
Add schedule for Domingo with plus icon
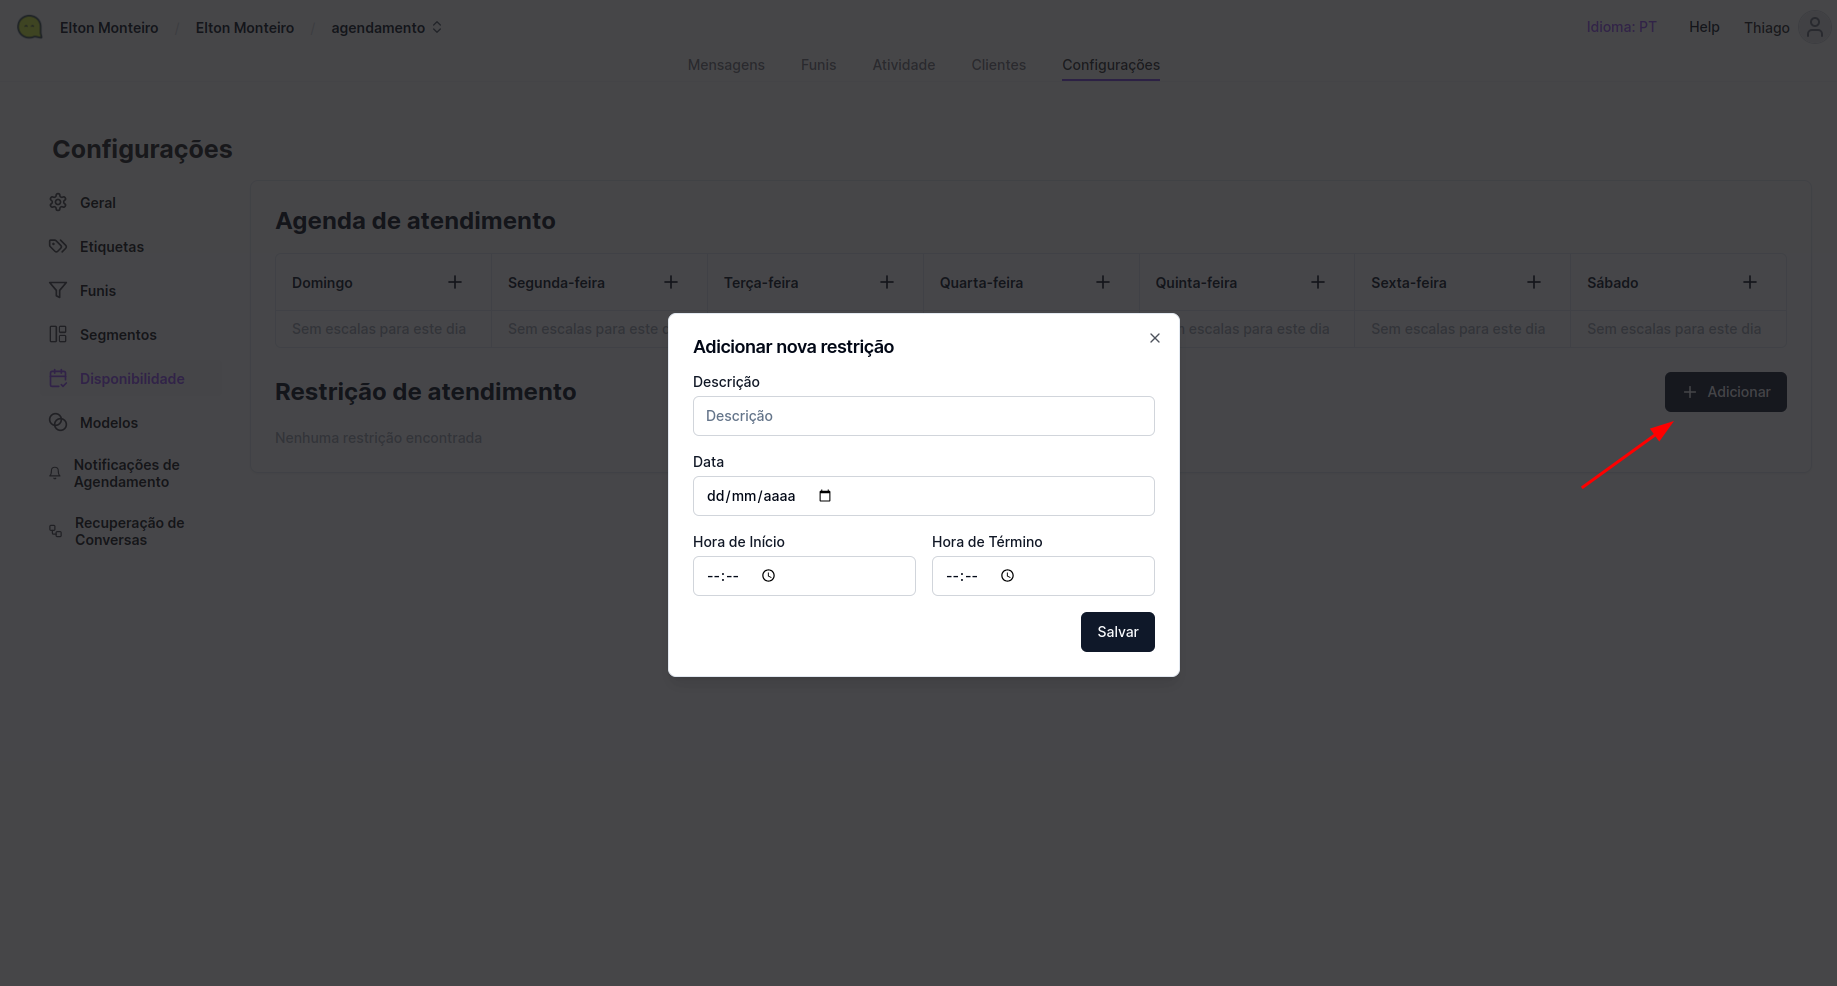(x=455, y=283)
